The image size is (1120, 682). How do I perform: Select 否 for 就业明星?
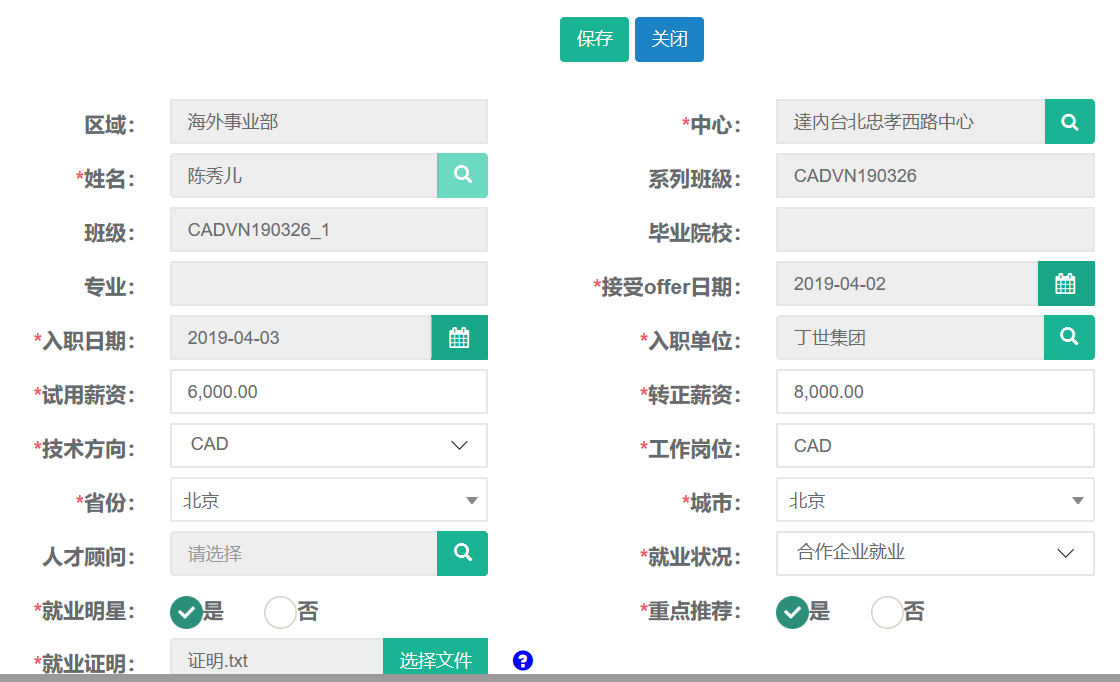pos(280,612)
